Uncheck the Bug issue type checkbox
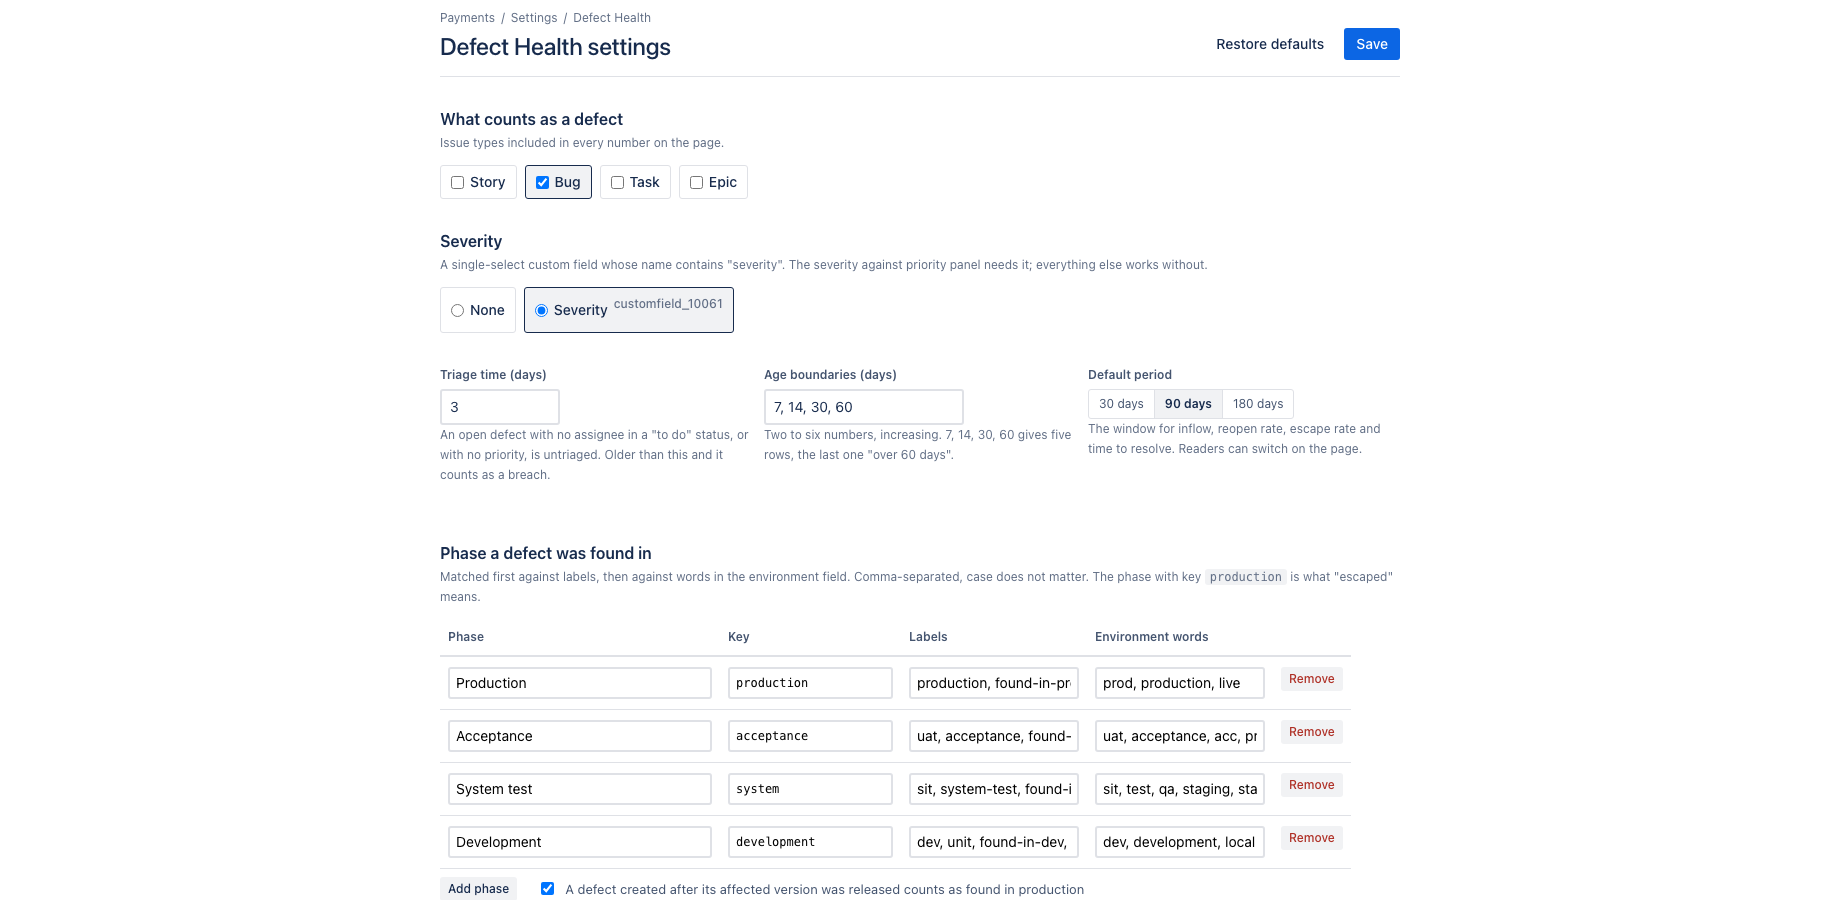The width and height of the screenshot is (1840, 900). (x=542, y=182)
